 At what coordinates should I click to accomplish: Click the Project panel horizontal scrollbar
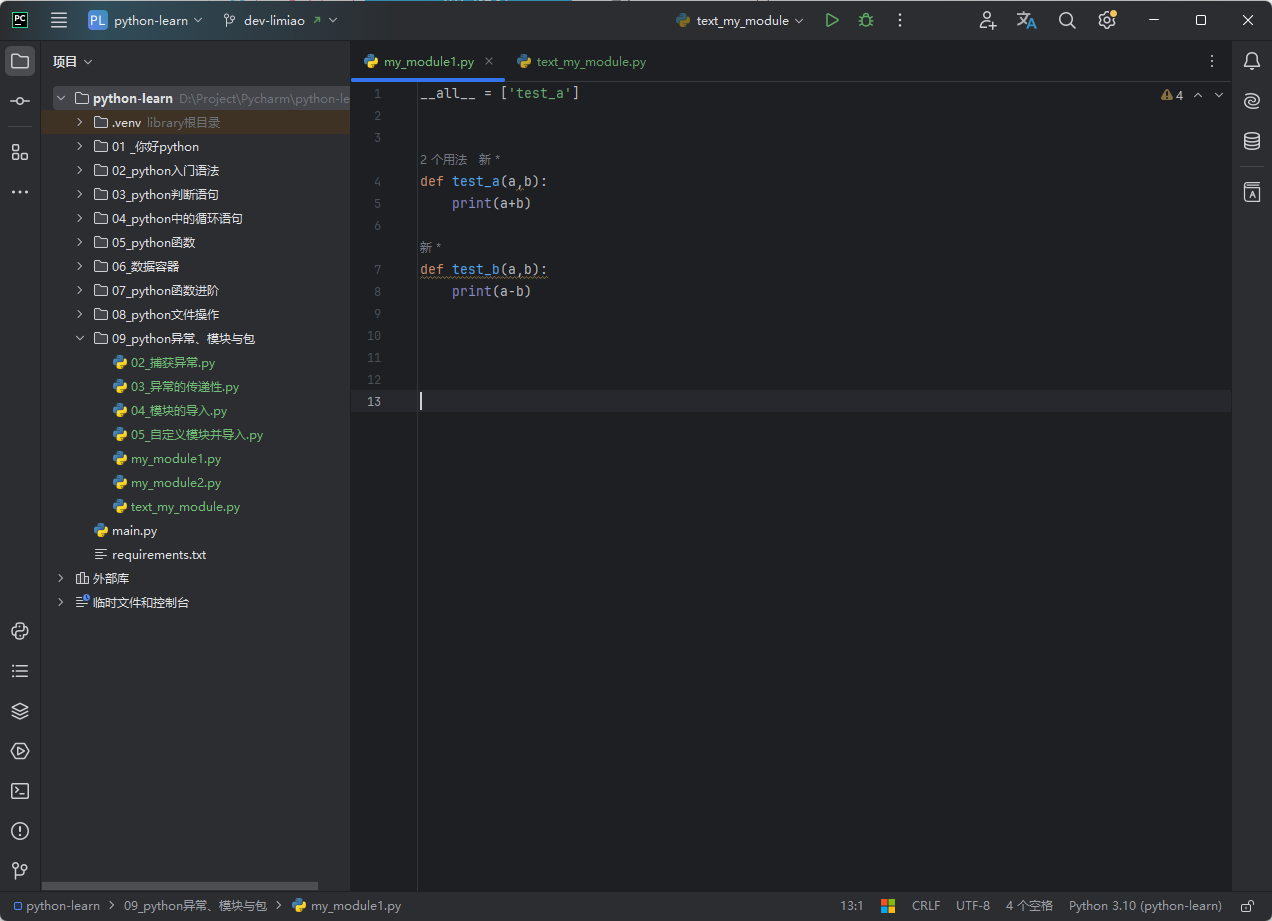(180, 886)
